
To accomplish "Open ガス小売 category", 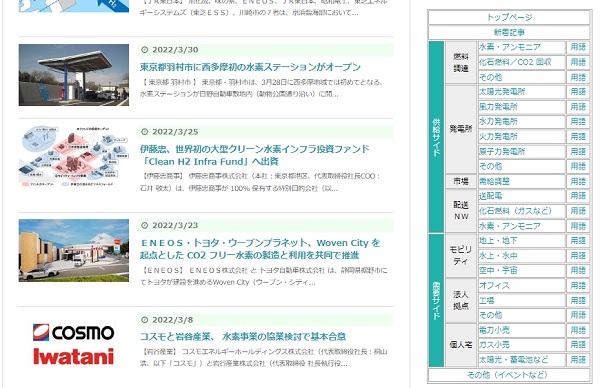I will [494, 345].
